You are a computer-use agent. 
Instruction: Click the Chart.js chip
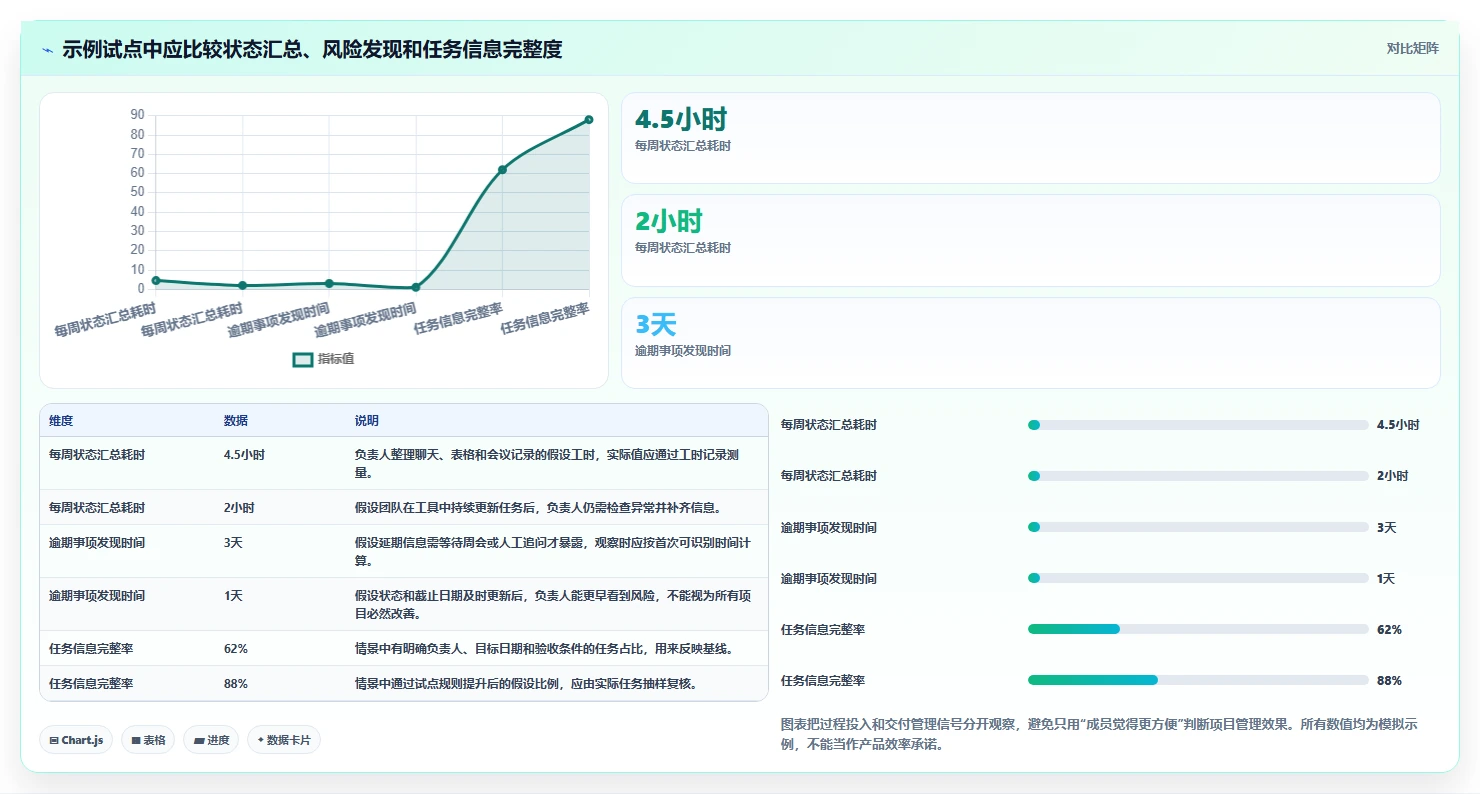point(77,740)
